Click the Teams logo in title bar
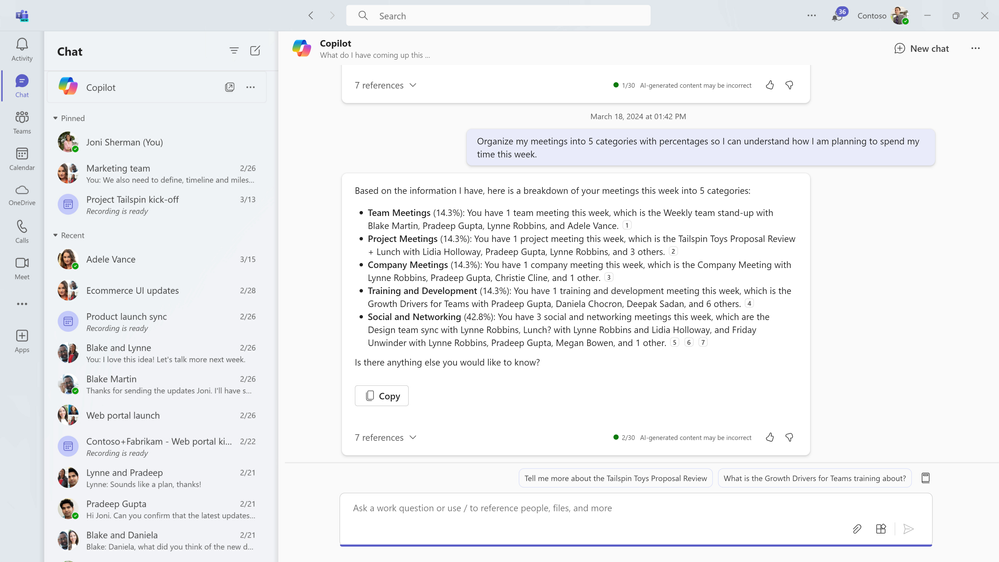Image resolution: width=999 pixels, height=562 pixels. pyautogui.click(x=22, y=15)
